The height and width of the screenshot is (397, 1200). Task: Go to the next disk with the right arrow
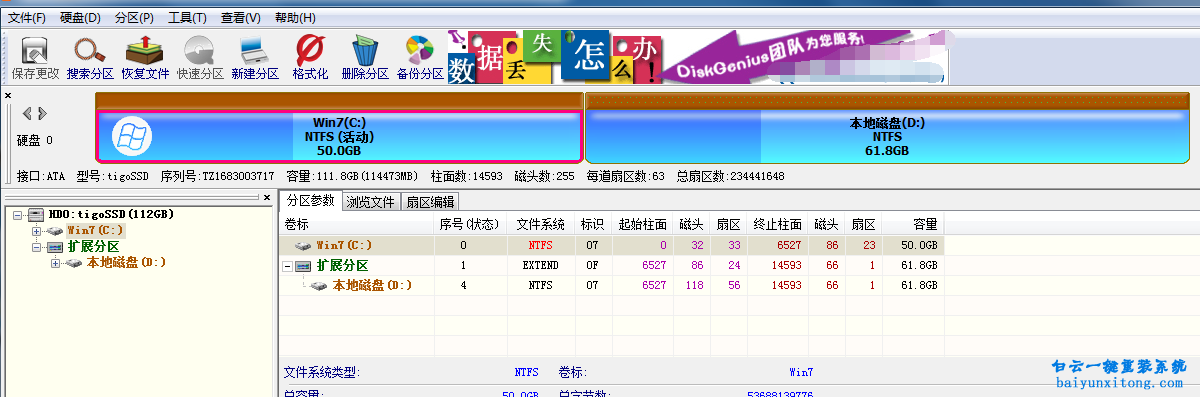coord(42,113)
